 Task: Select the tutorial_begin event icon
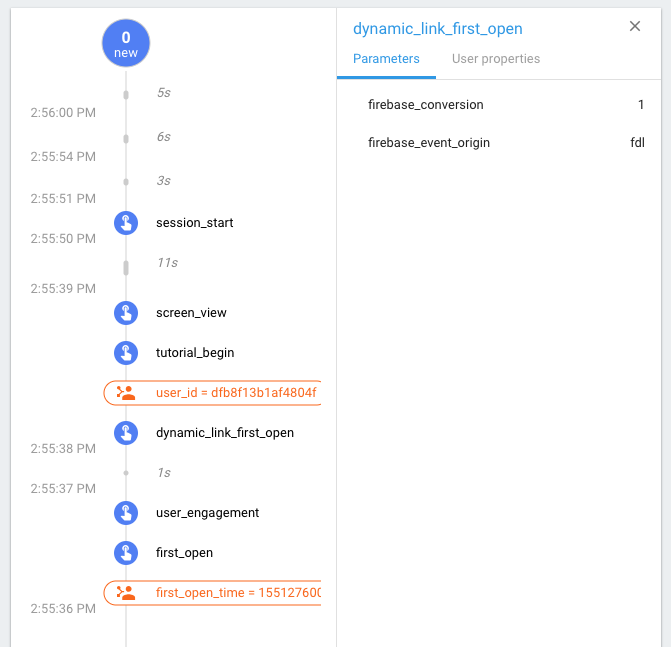pyautogui.click(x=125, y=353)
